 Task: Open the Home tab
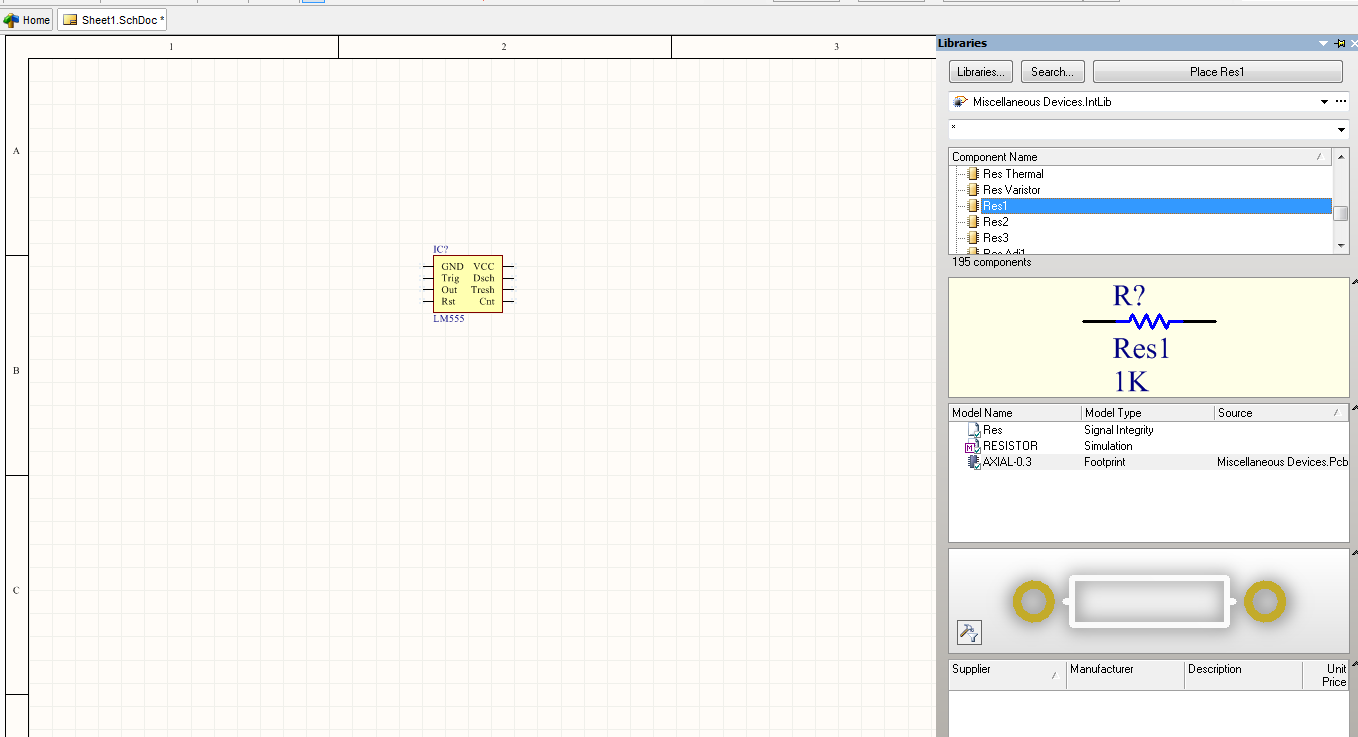(x=27, y=20)
